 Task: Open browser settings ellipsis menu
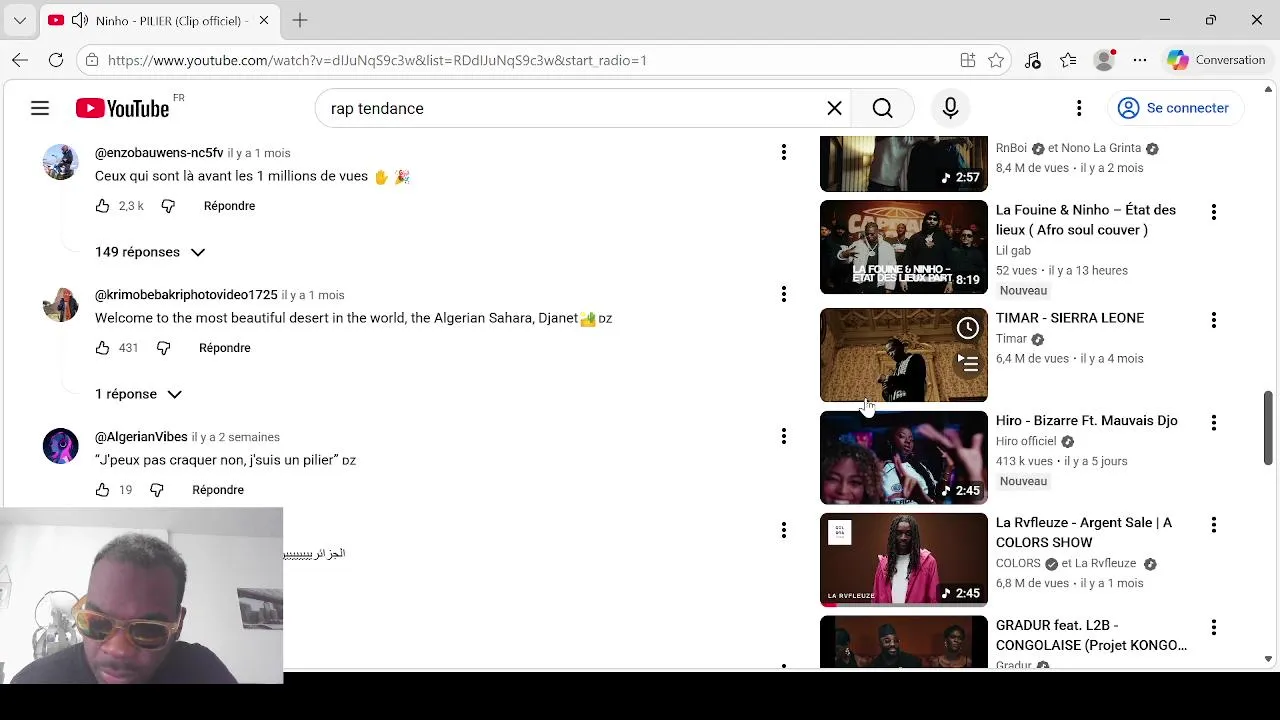[x=1140, y=60]
